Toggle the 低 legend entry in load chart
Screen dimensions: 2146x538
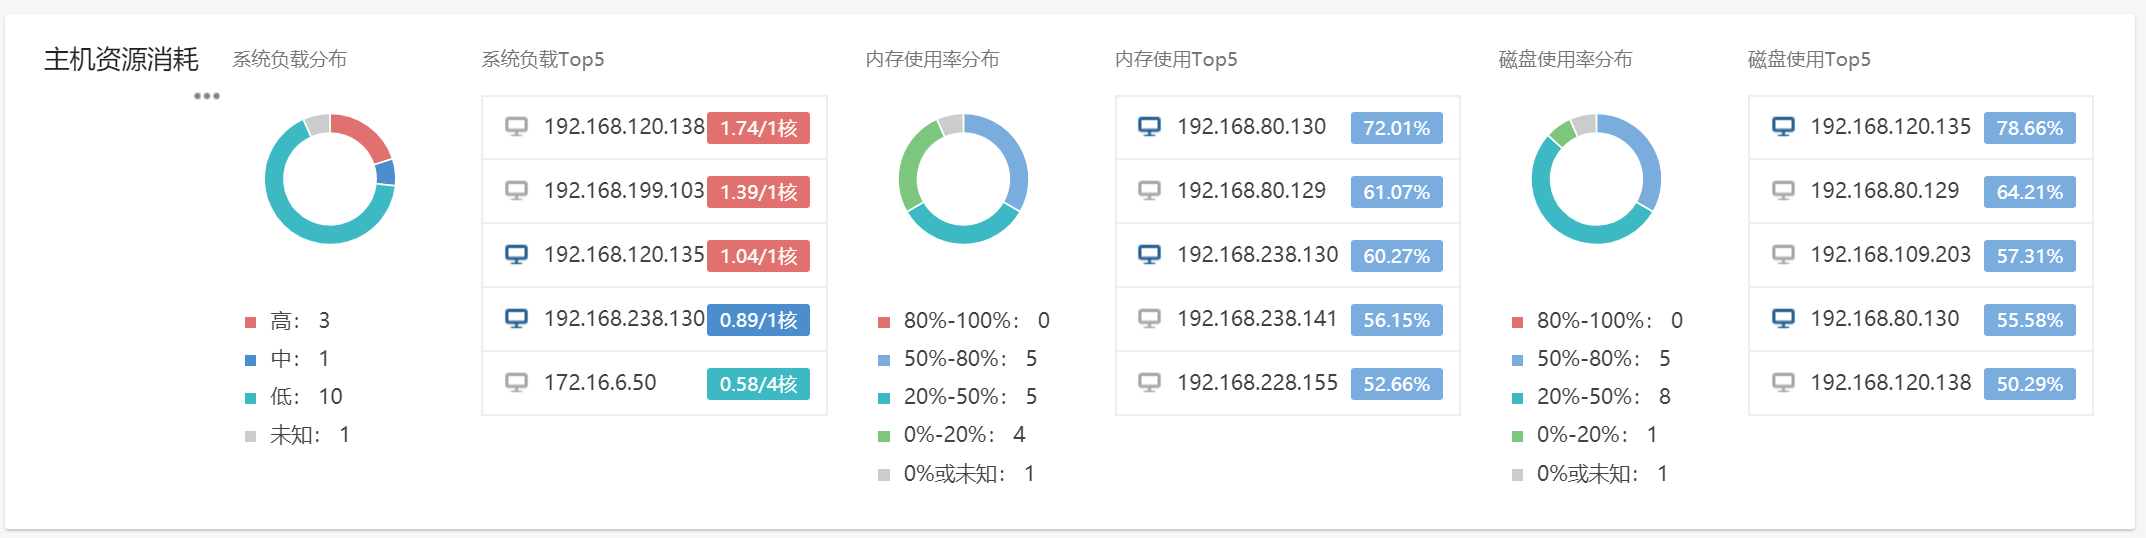285,397
